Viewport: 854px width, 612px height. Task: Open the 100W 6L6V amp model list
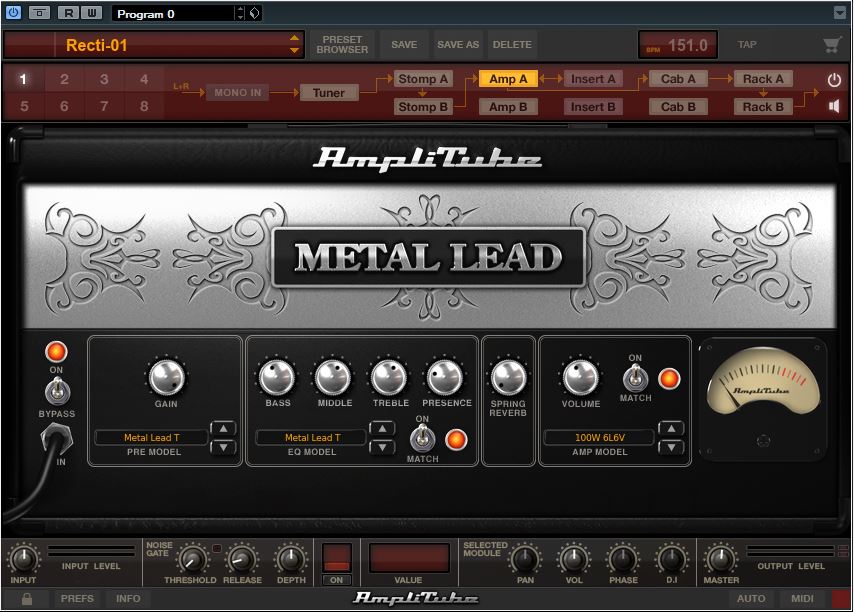click(599, 437)
